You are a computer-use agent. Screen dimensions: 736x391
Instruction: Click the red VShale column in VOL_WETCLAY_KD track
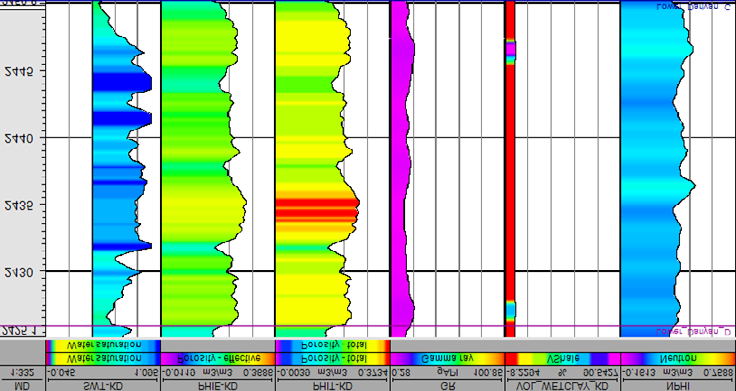[x=510, y=169]
